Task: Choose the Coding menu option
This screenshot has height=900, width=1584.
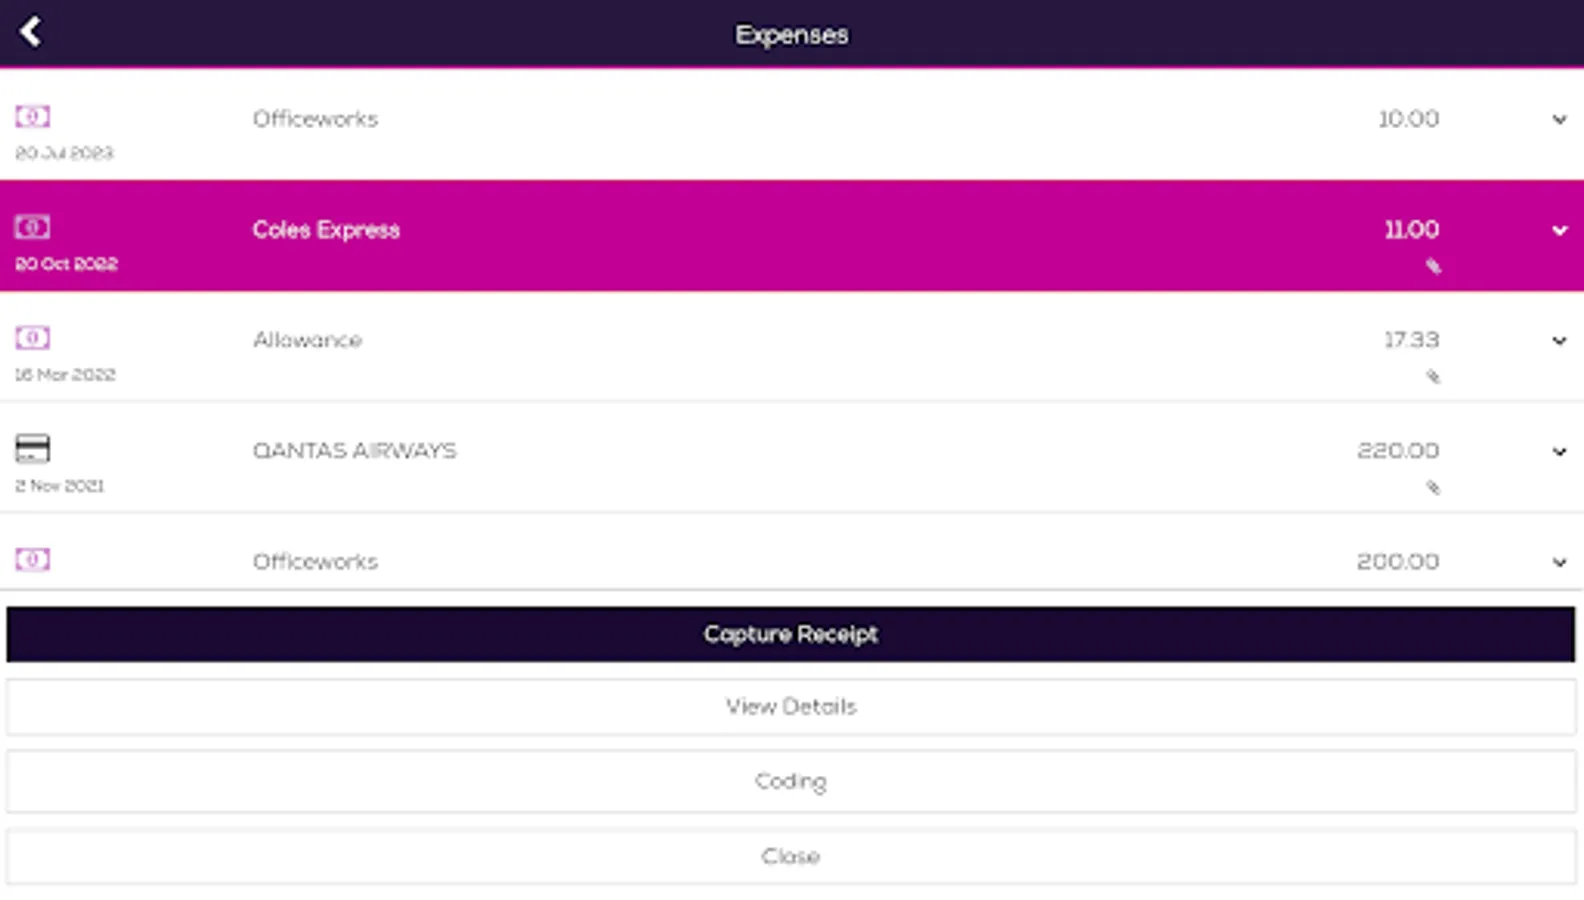Action: click(x=791, y=781)
